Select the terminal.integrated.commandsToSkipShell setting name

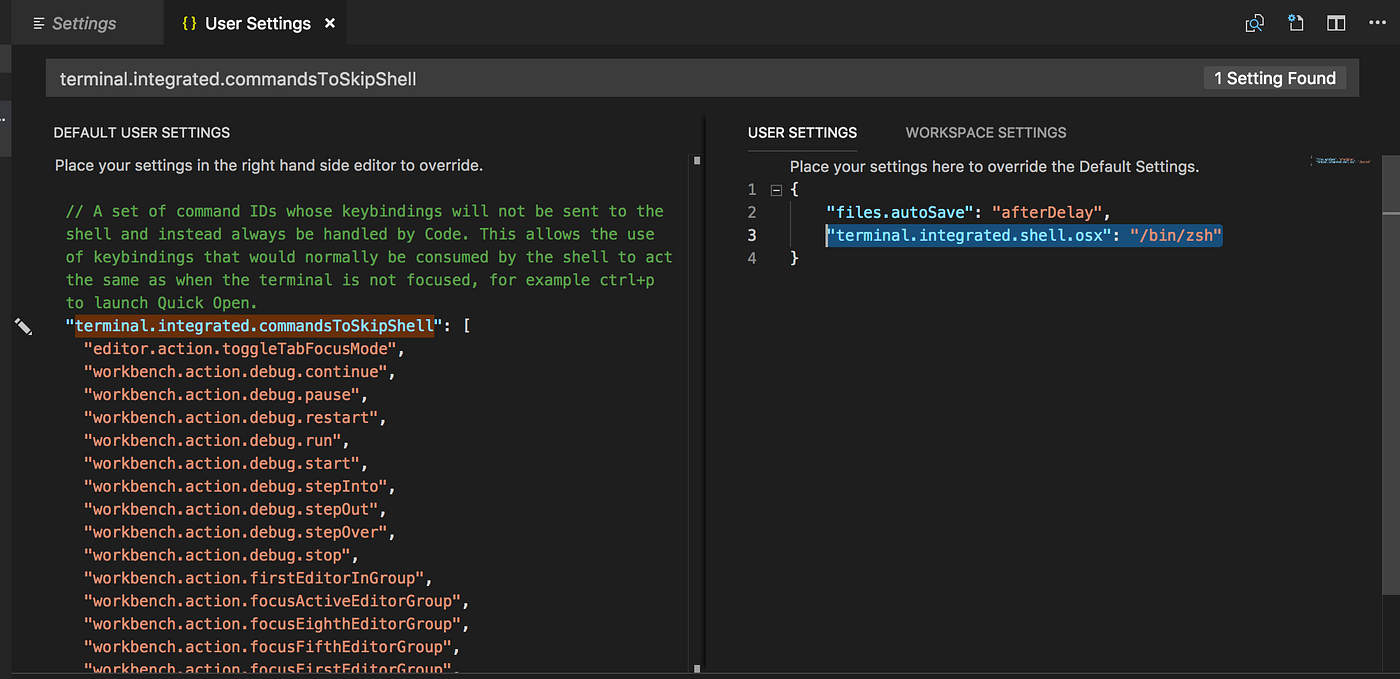click(x=255, y=325)
